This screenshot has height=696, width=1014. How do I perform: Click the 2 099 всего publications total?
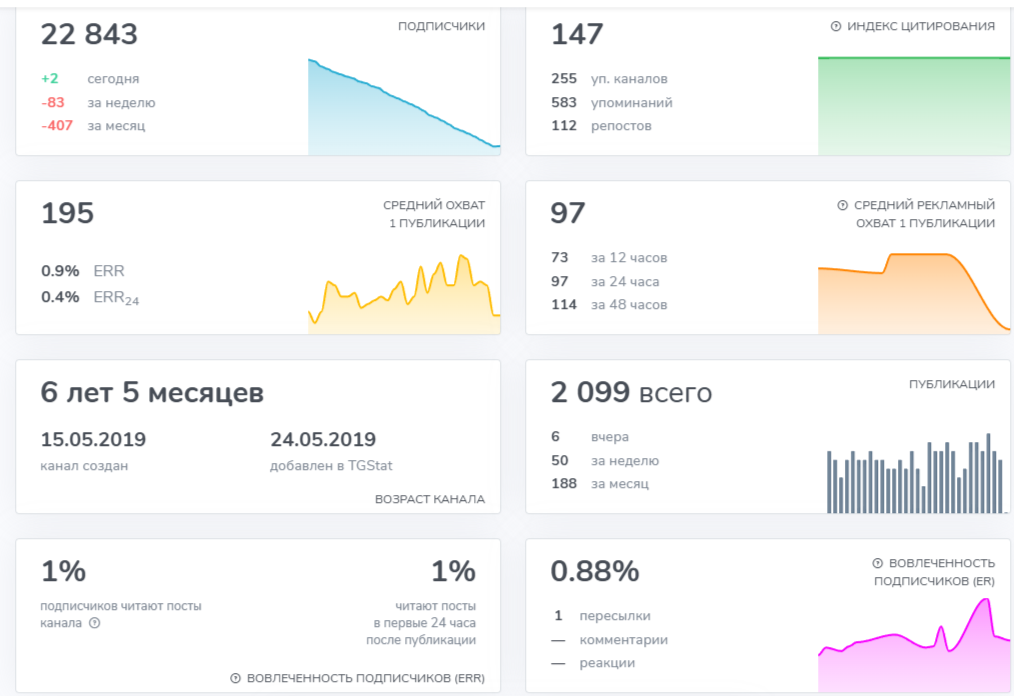pos(631,393)
